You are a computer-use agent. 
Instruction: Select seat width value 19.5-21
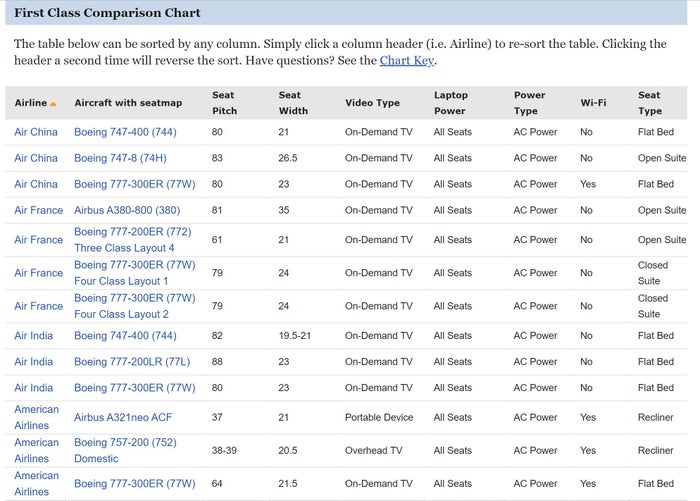pos(295,336)
